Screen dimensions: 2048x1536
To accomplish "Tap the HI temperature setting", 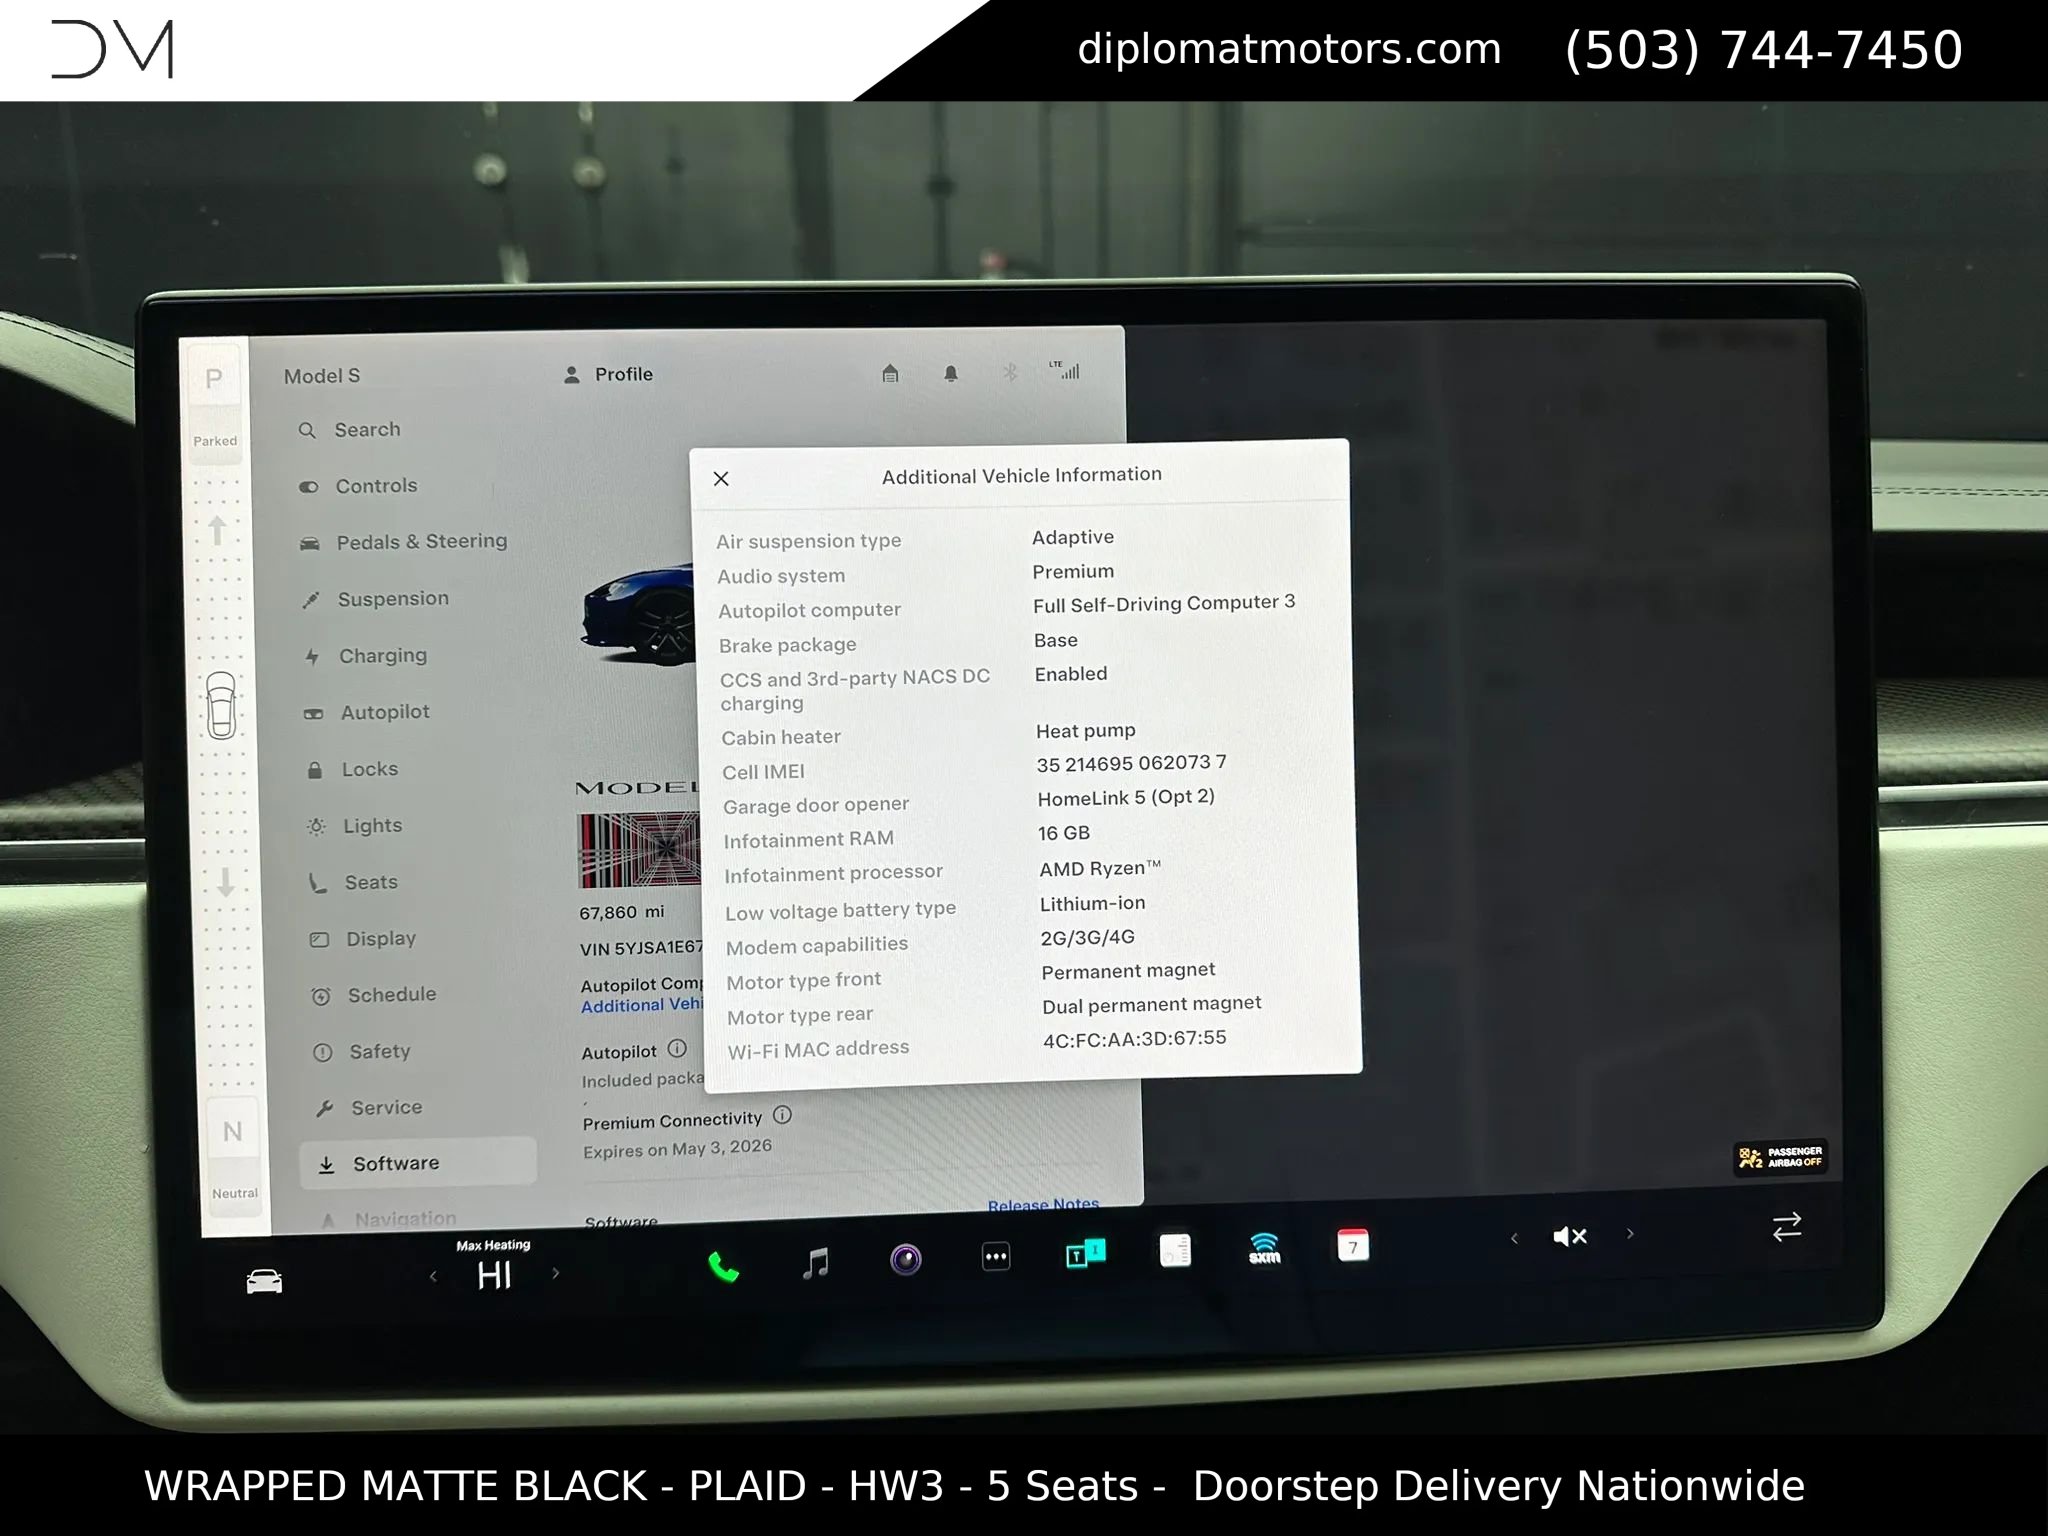I will click(494, 1275).
